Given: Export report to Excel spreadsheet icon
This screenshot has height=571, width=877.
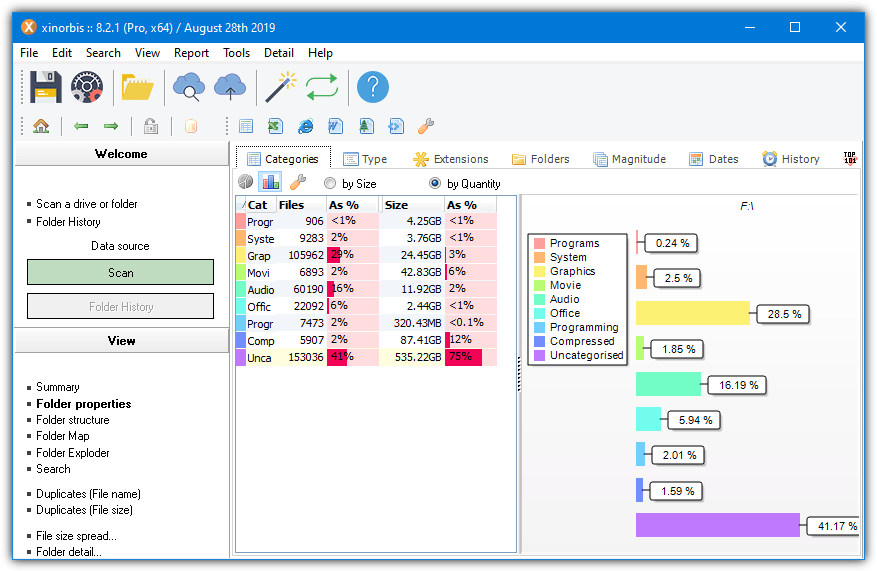Looking at the screenshot, I should (275, 126).
